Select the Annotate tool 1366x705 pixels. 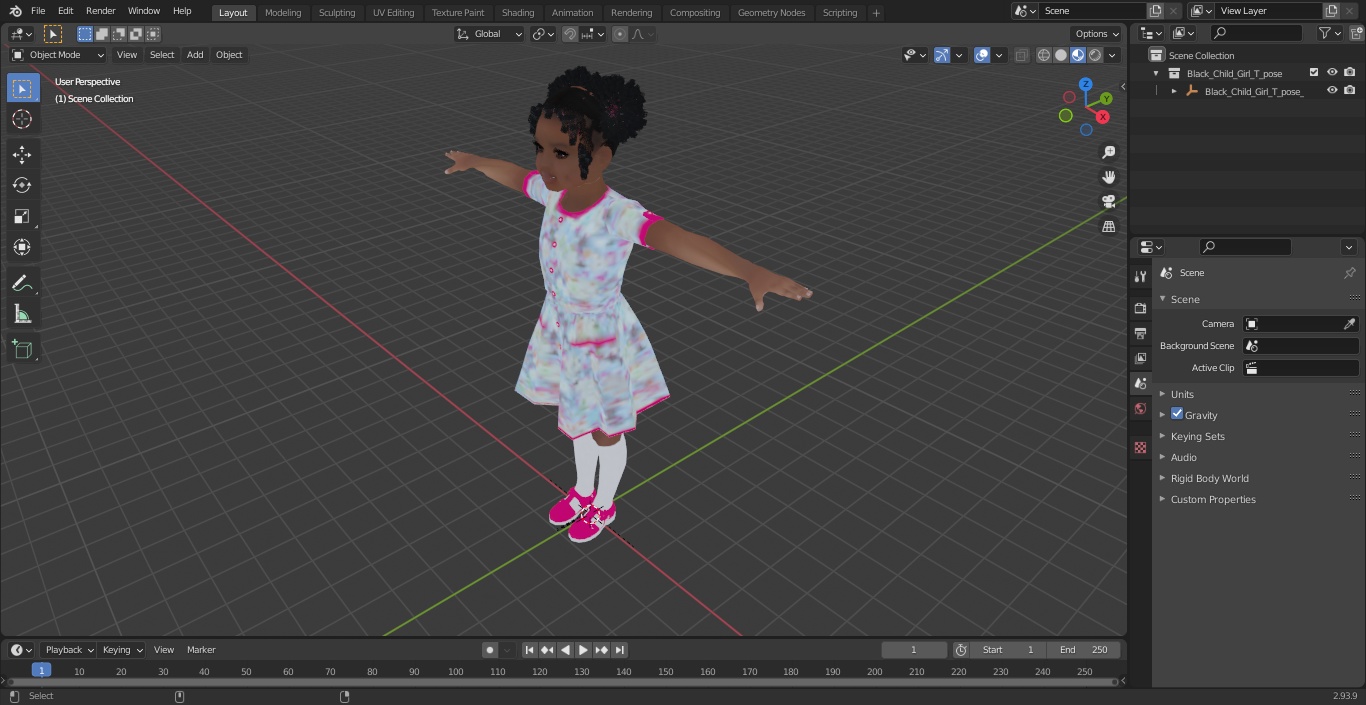pyautogui.click(x=22, y=283)
